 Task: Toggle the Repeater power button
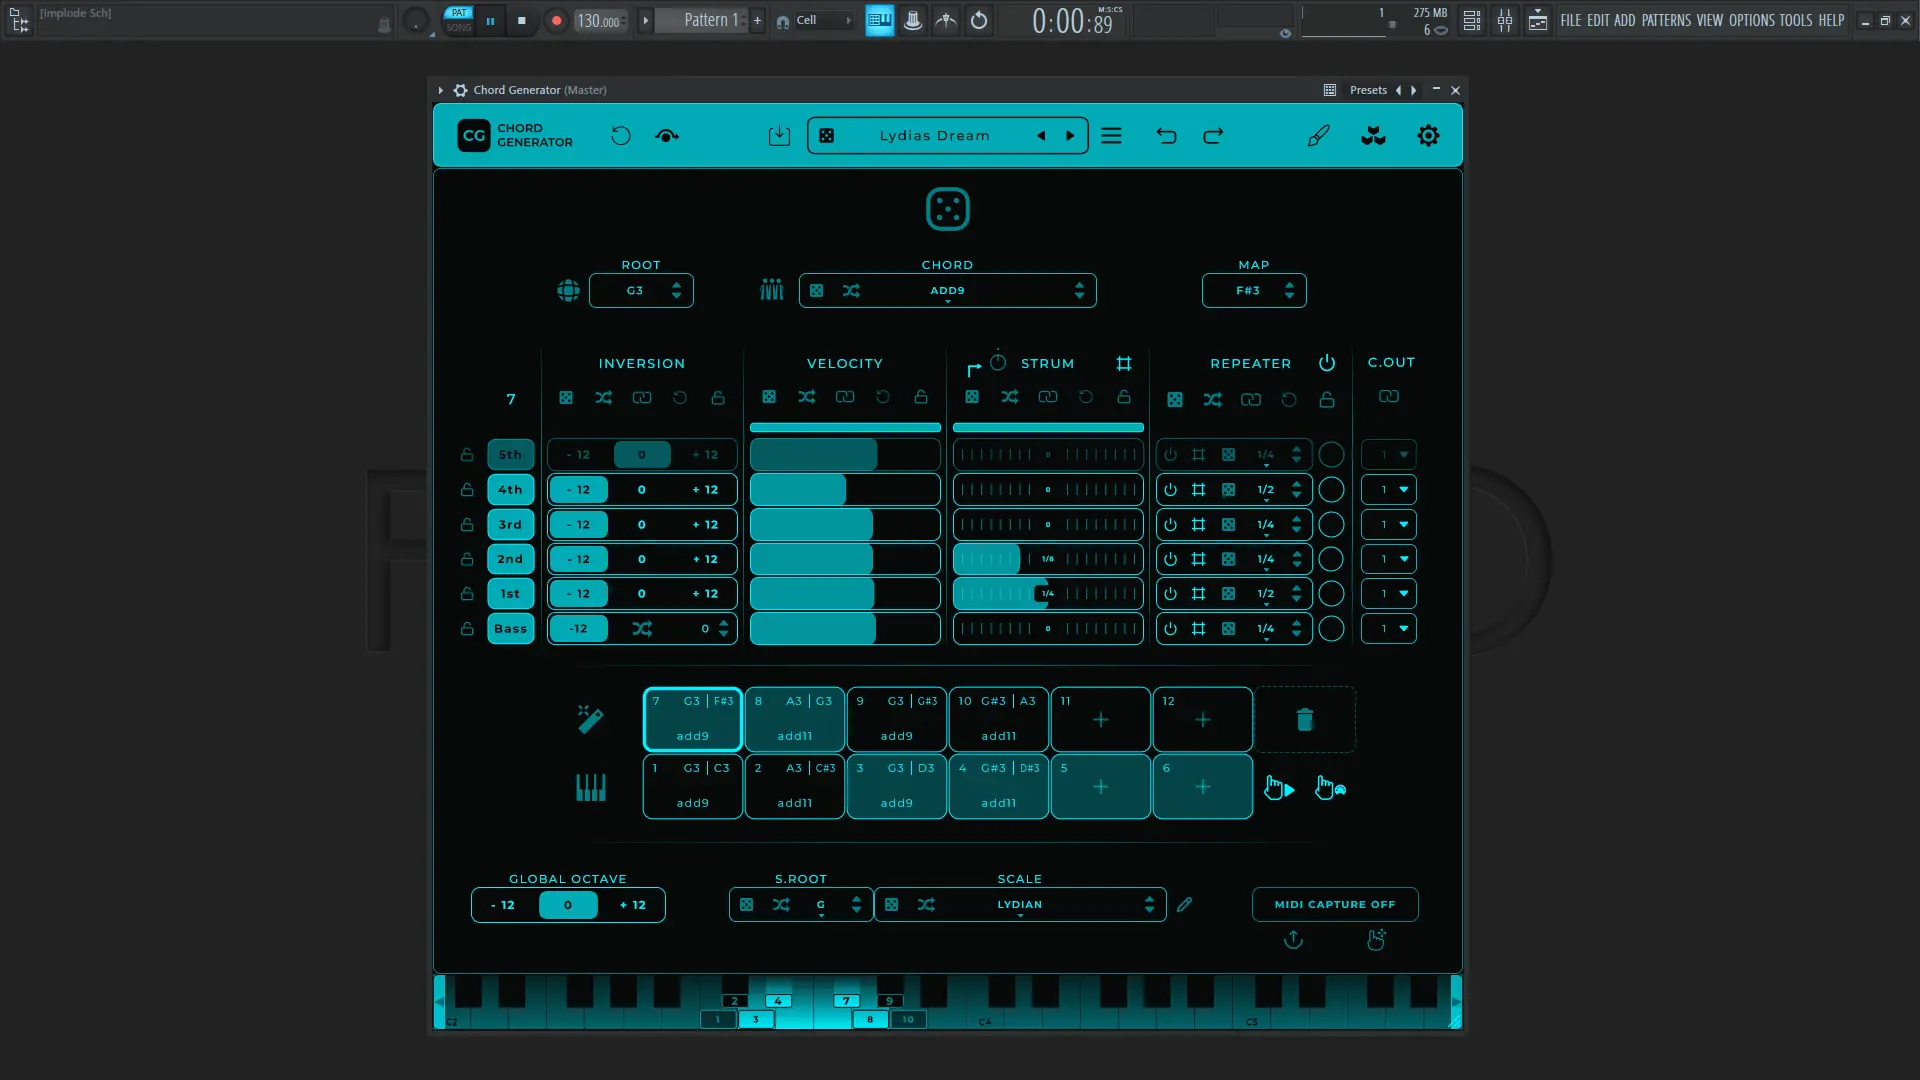(x=1327, y=363)
